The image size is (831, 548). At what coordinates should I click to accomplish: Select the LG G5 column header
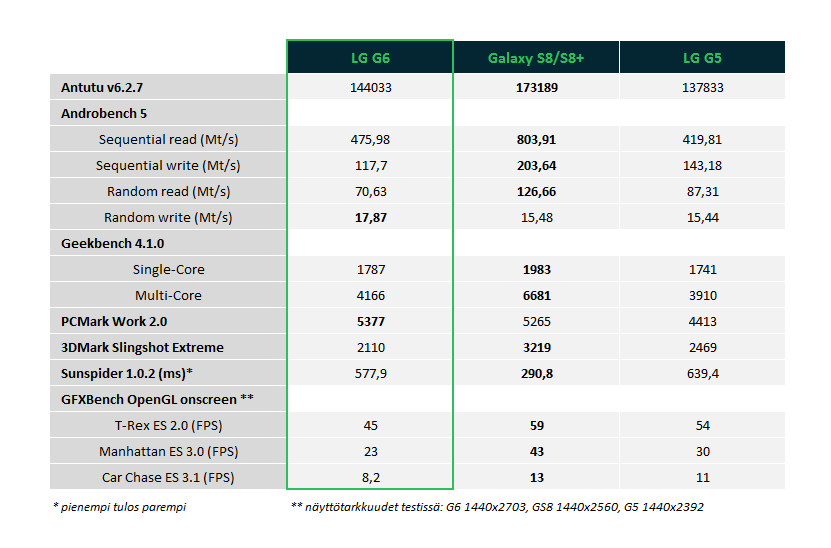click(702, 57)
